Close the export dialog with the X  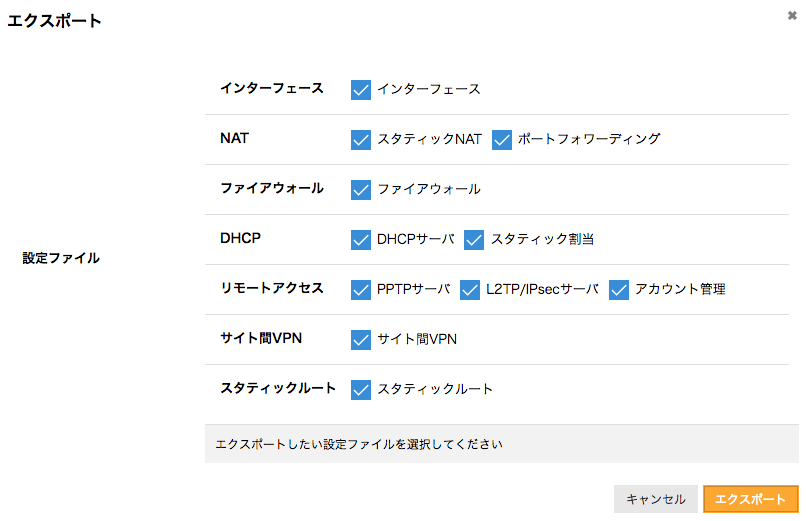pos(792,16)
